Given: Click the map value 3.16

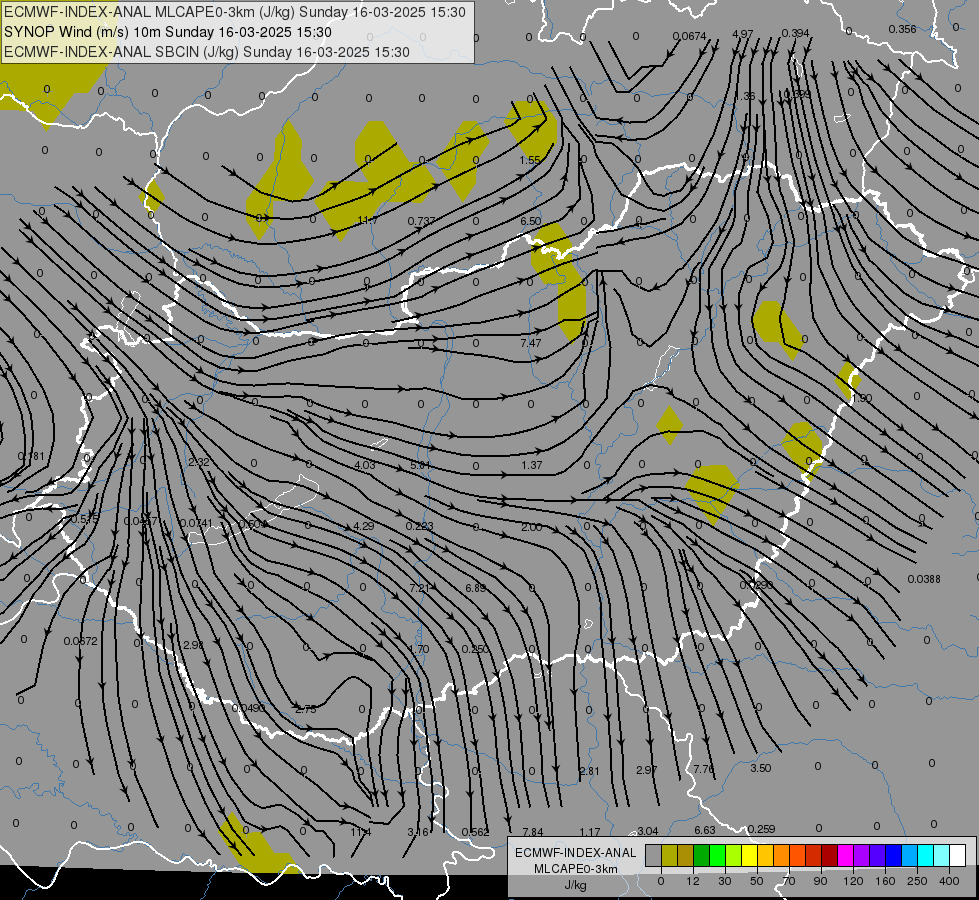Looking at the screenshot, I should (418, 832).
